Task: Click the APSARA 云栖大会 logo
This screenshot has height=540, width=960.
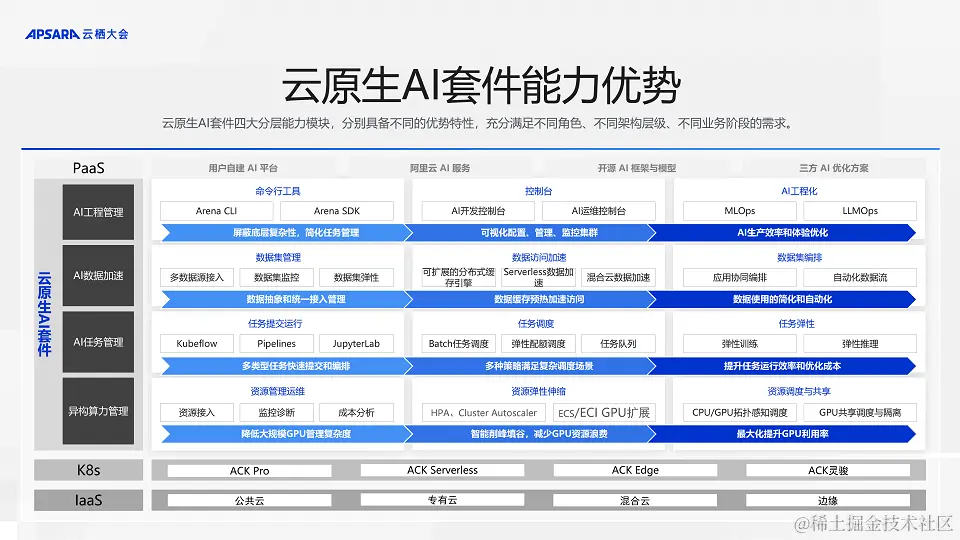Action: [77, 34]
